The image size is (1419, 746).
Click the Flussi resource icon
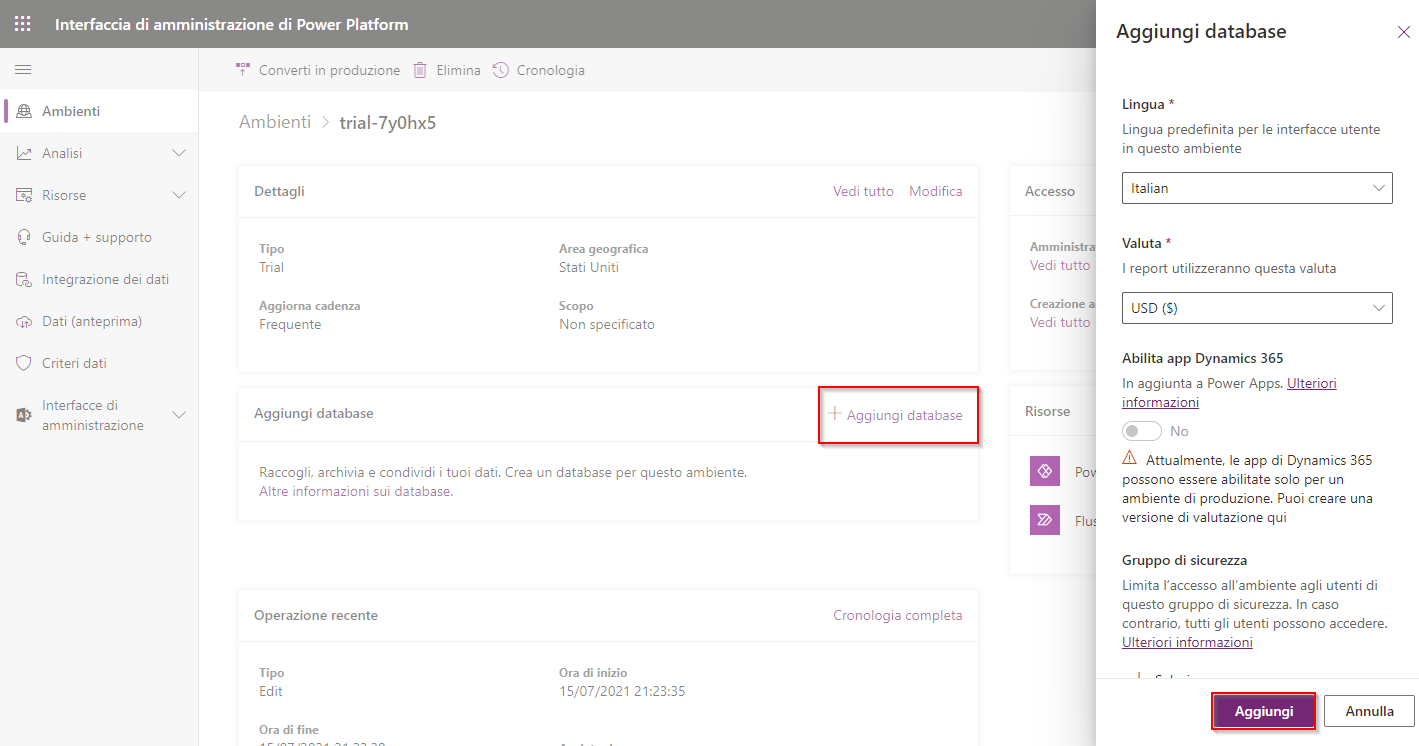[1044, 519]
